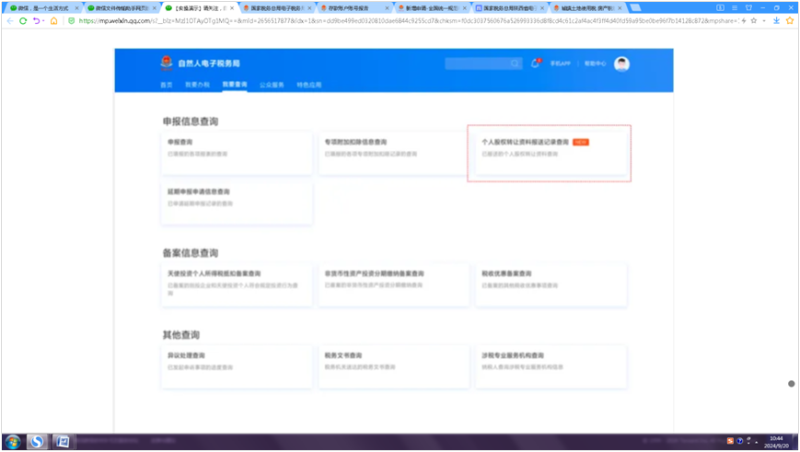Reload the page with the refresh button
The height and width of the screenshot is (452, 800).
pos(24,20)
